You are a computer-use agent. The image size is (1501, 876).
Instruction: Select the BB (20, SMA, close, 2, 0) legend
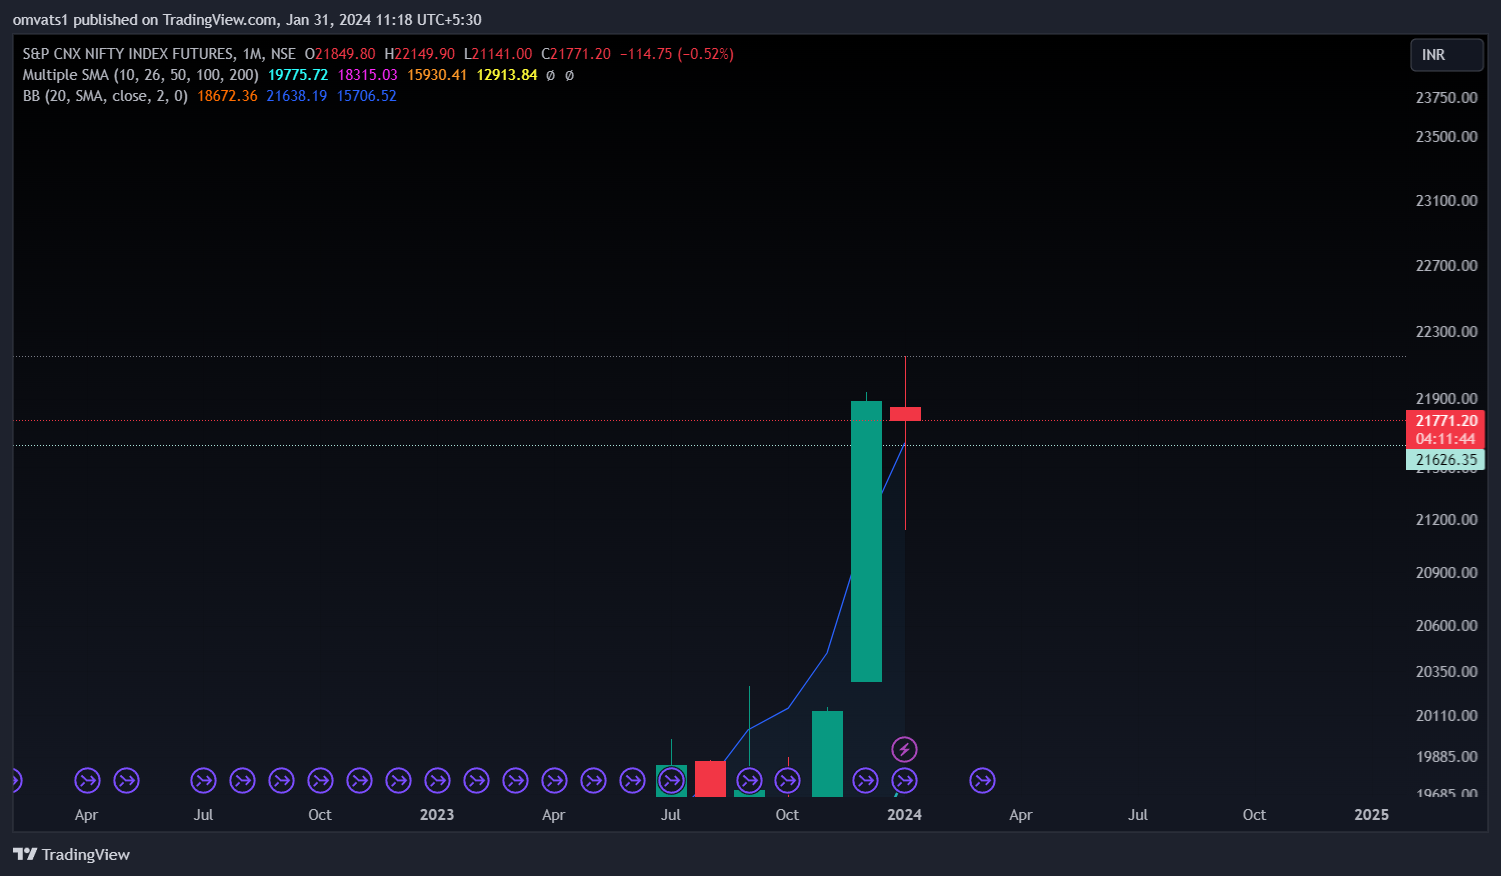[x=105, y=96]
